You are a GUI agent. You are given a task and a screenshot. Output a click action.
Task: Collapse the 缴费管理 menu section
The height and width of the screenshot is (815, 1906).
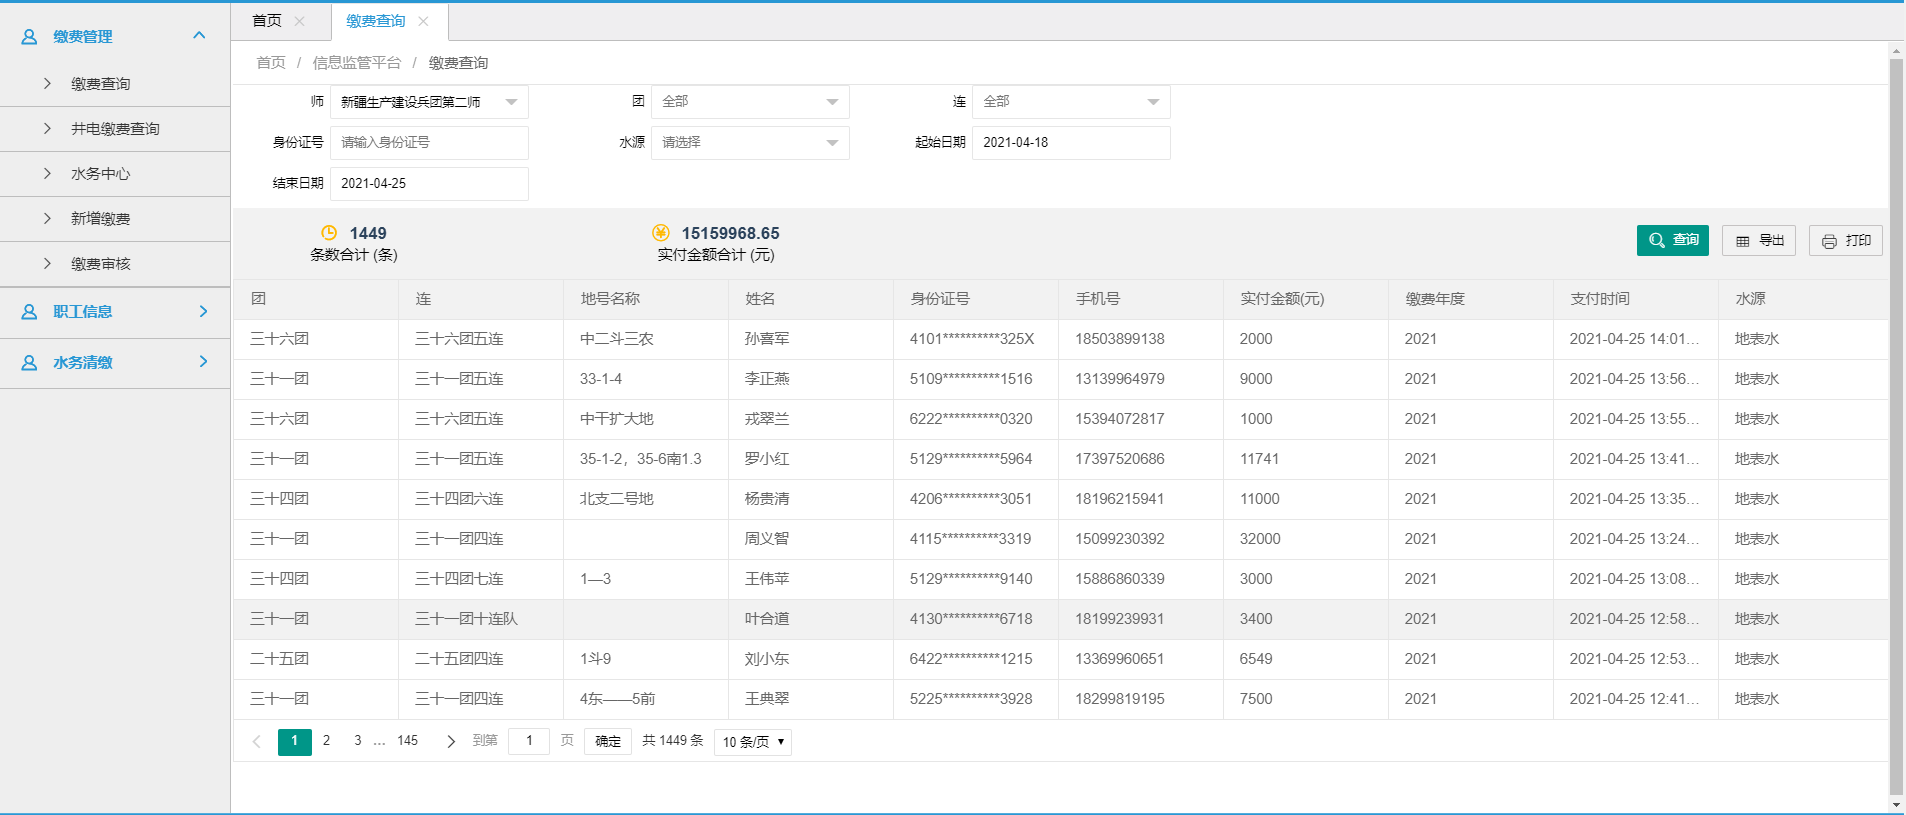point(199,36)
